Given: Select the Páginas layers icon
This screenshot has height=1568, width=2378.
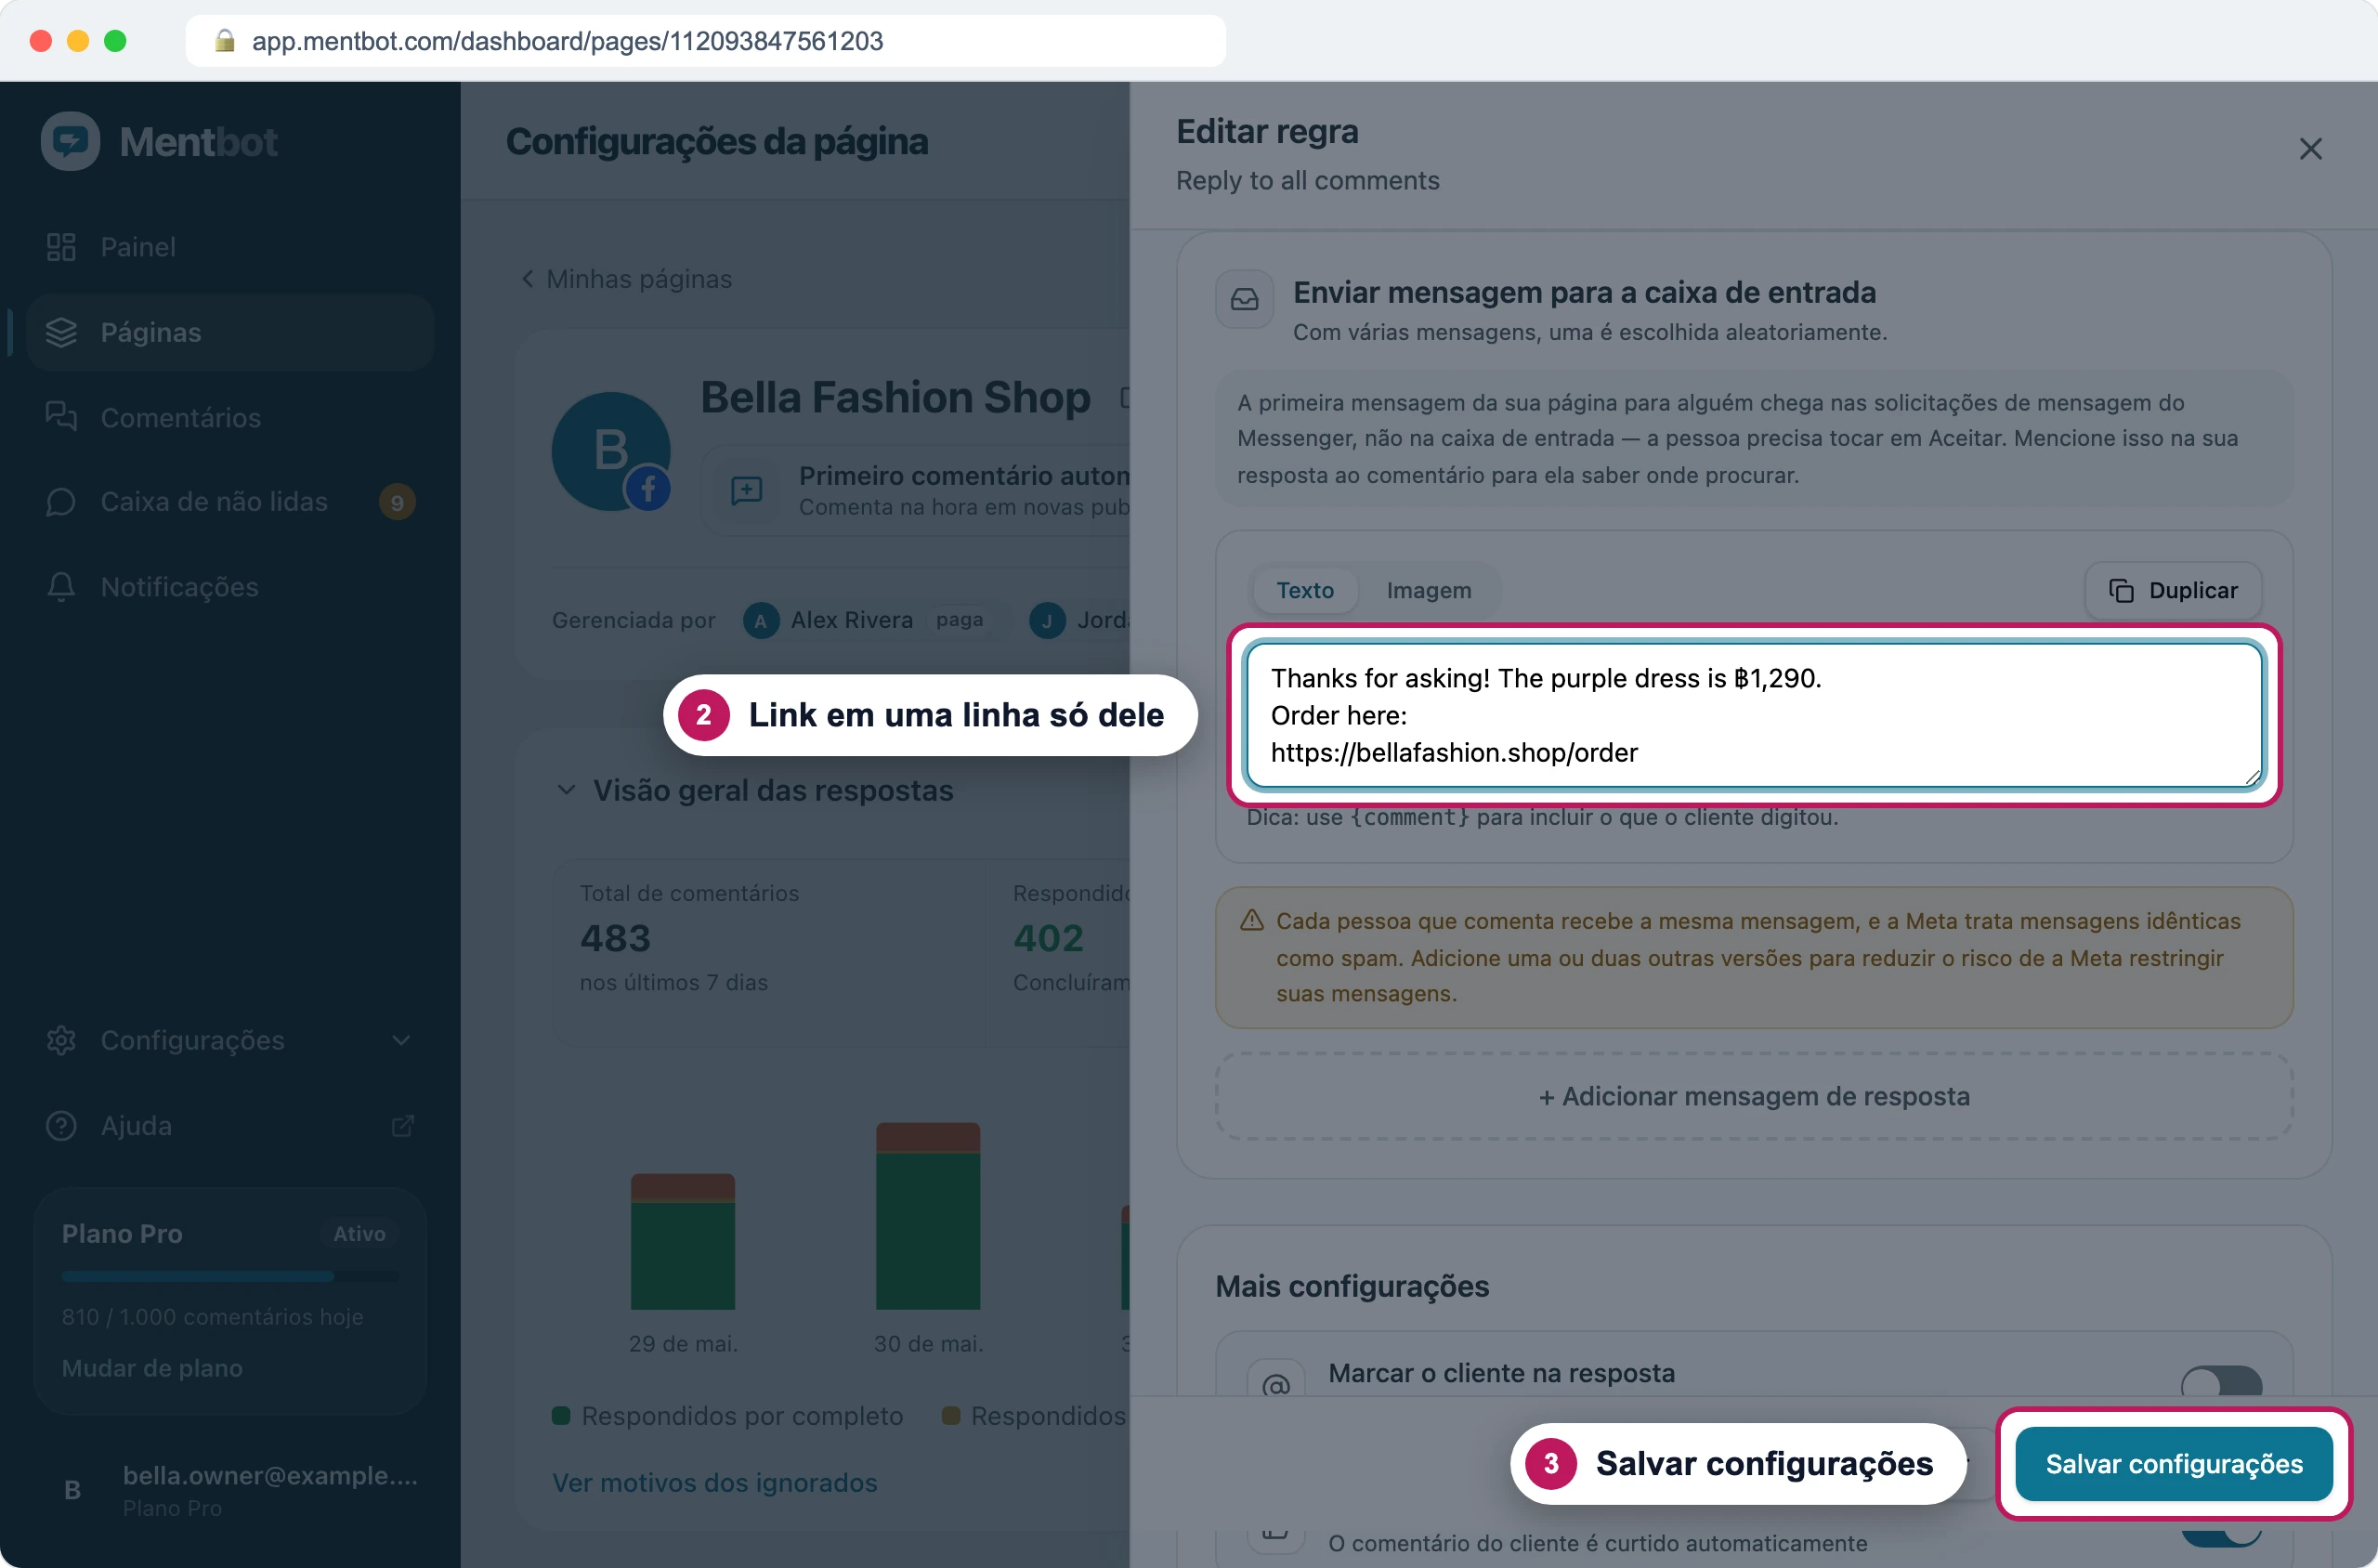Looking at the screenshot, I should (x=61, y=332).
